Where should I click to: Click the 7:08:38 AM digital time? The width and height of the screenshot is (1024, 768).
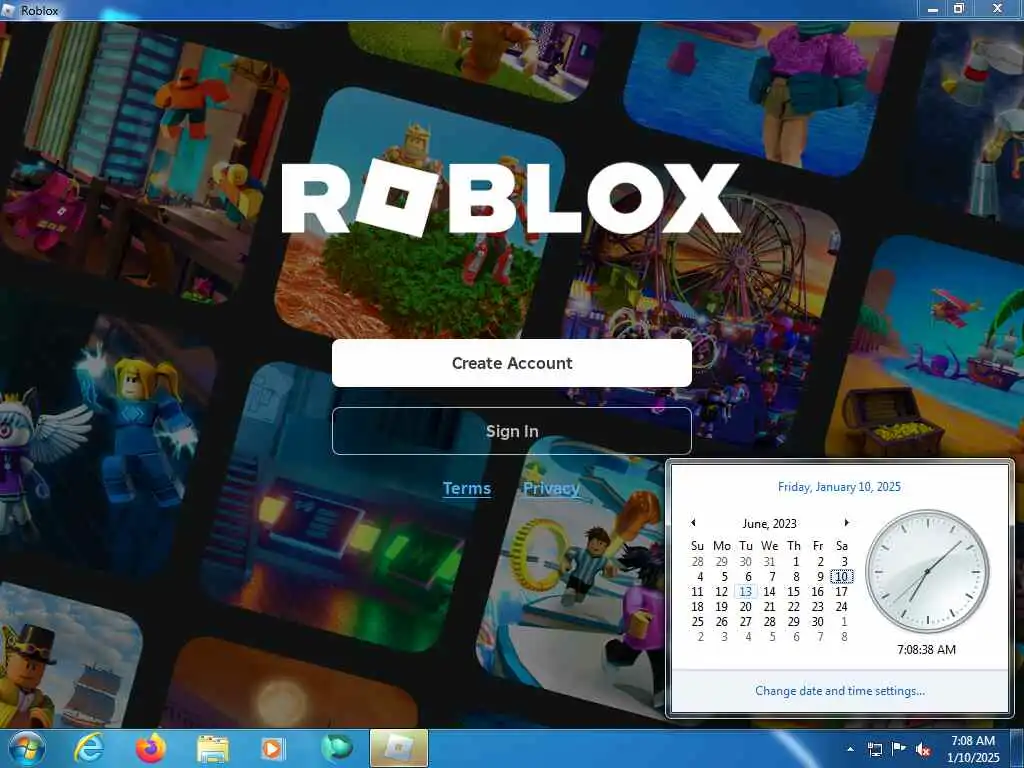click(x=926, y=650)
